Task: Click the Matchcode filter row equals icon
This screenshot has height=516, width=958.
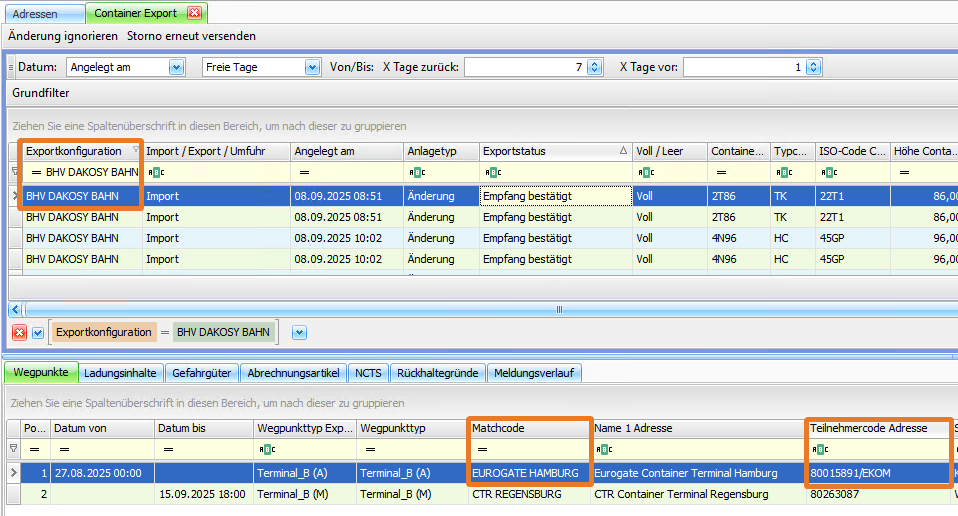Action: coord(481,450)
